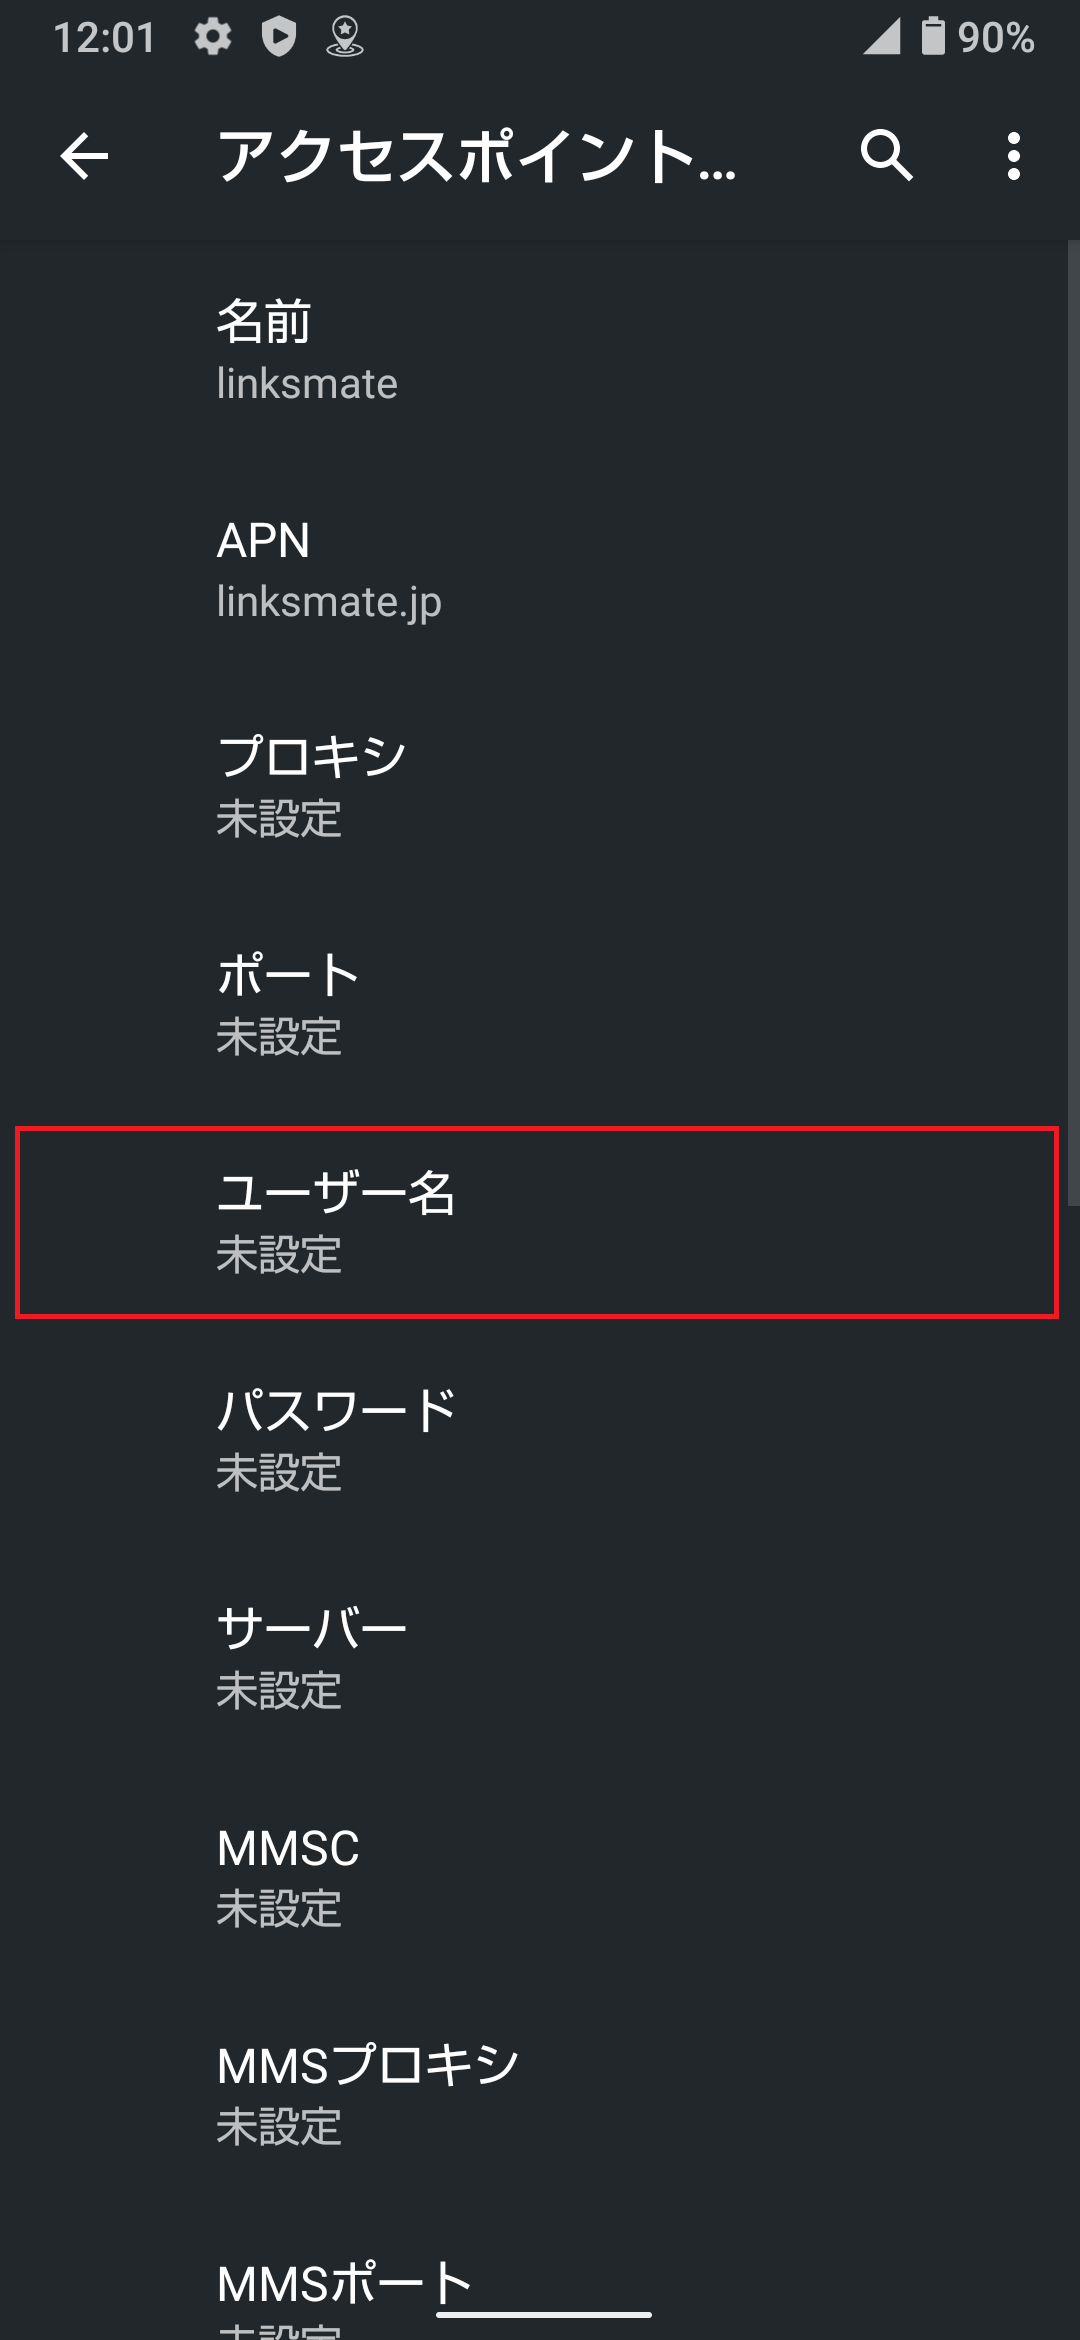Click the settings gear in the status bar
1080x2340 pixels.
click(x=213, y=37)
